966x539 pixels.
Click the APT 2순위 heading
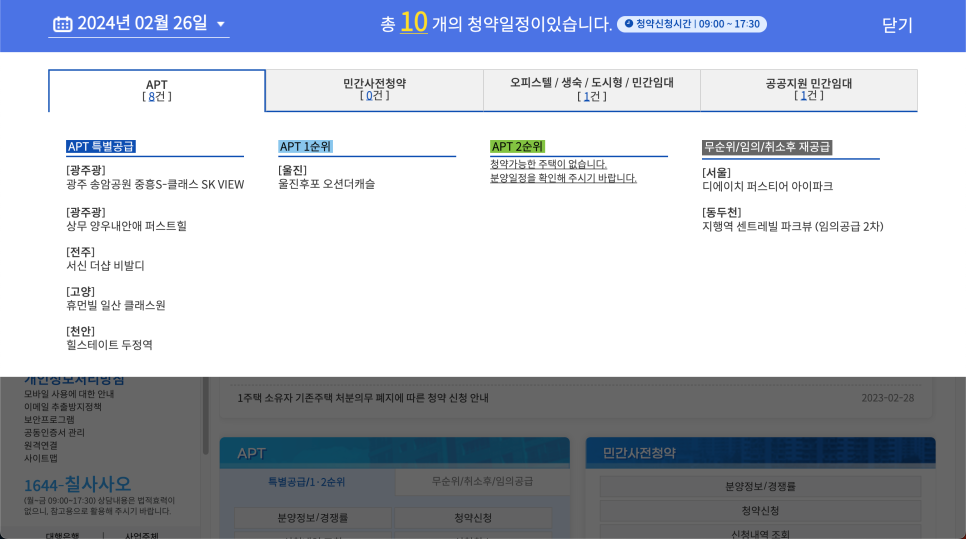pyautogui.click(x=518, y=147)
